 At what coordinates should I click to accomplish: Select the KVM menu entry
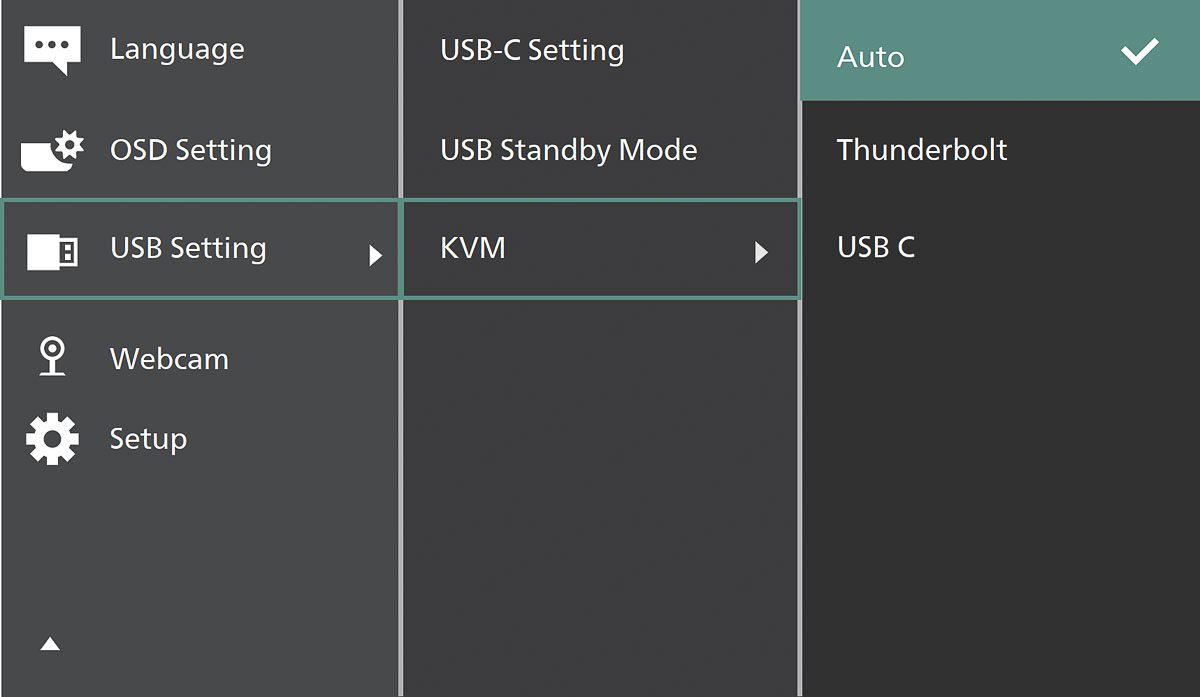pos(473,248)
